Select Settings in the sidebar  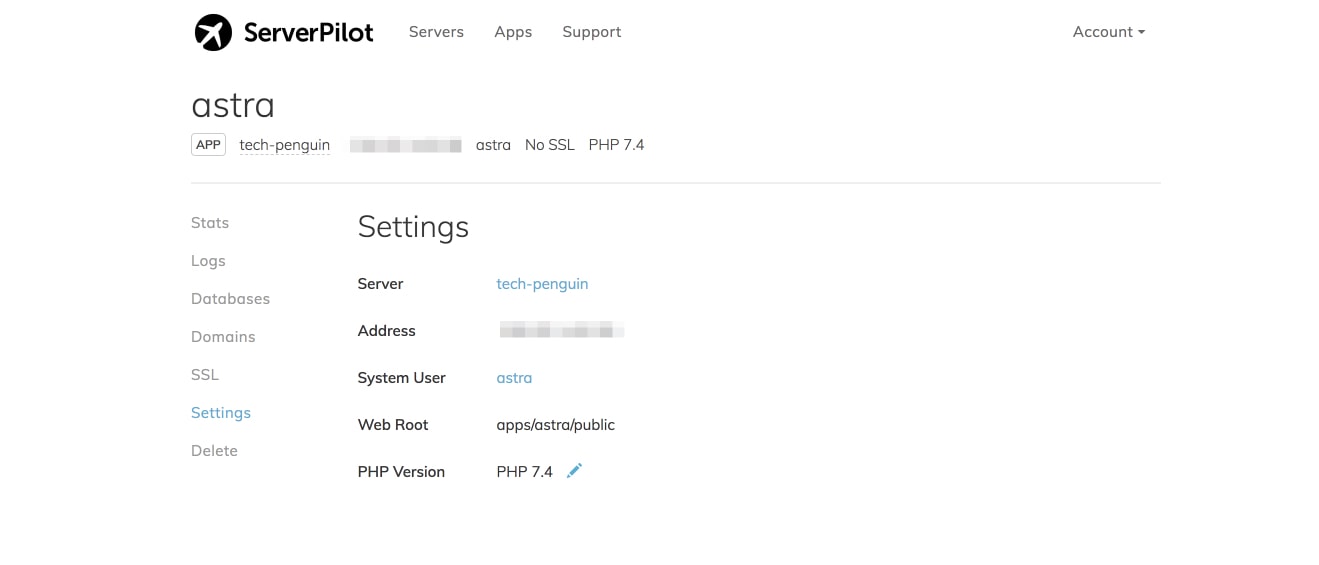[x=221, y=413]
